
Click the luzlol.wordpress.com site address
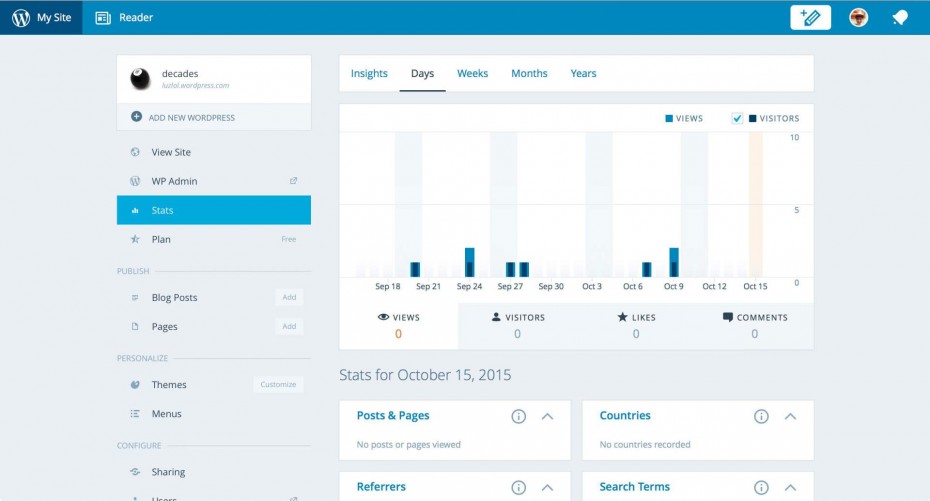(196, 85)
